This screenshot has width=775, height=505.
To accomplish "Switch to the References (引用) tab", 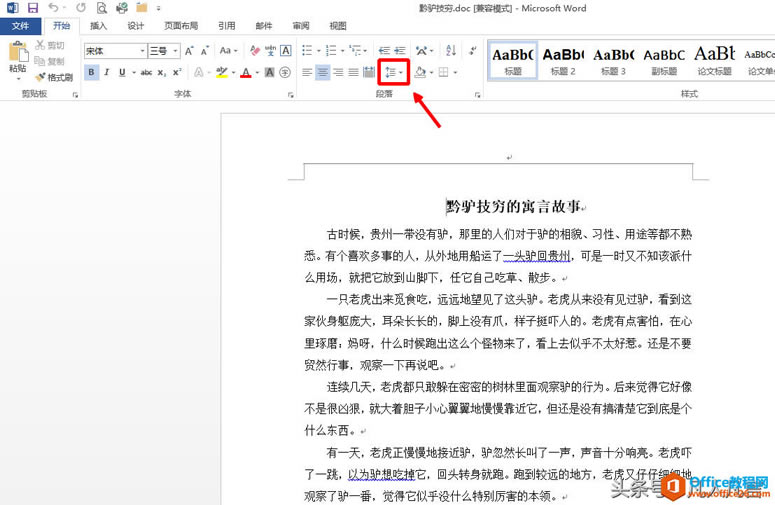I will [x=227, y=26].
